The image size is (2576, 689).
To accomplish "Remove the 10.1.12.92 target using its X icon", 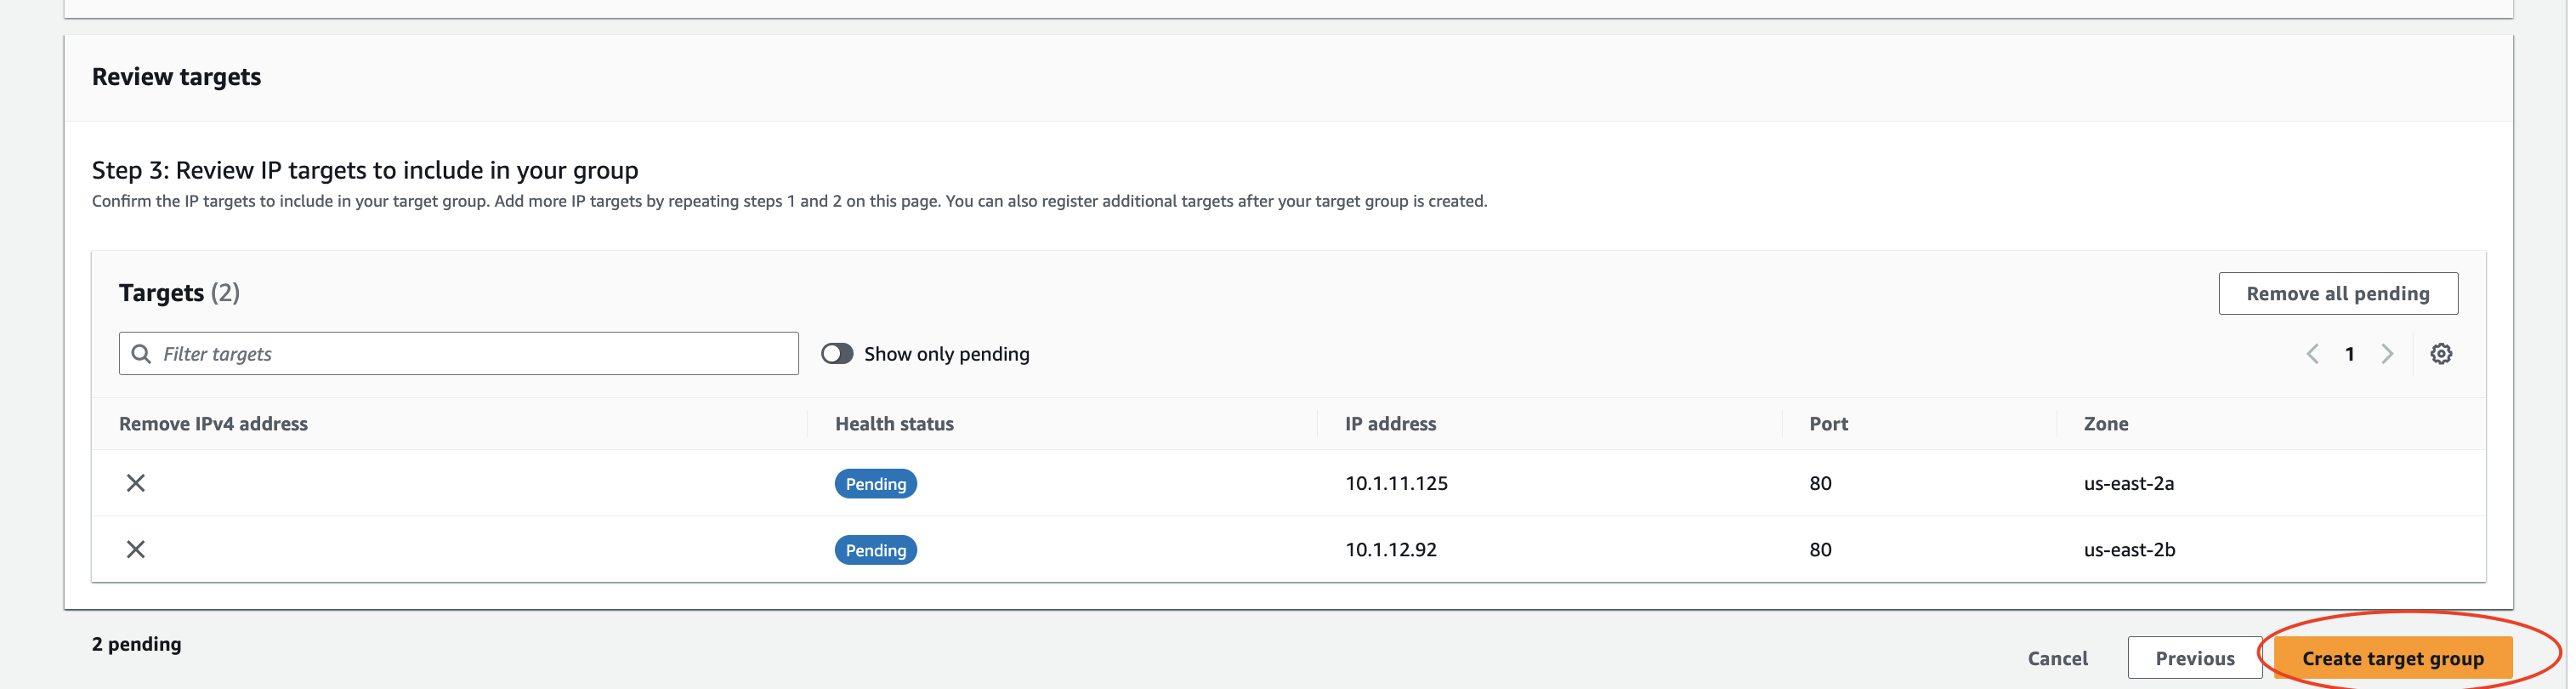I will click(135, 549).
